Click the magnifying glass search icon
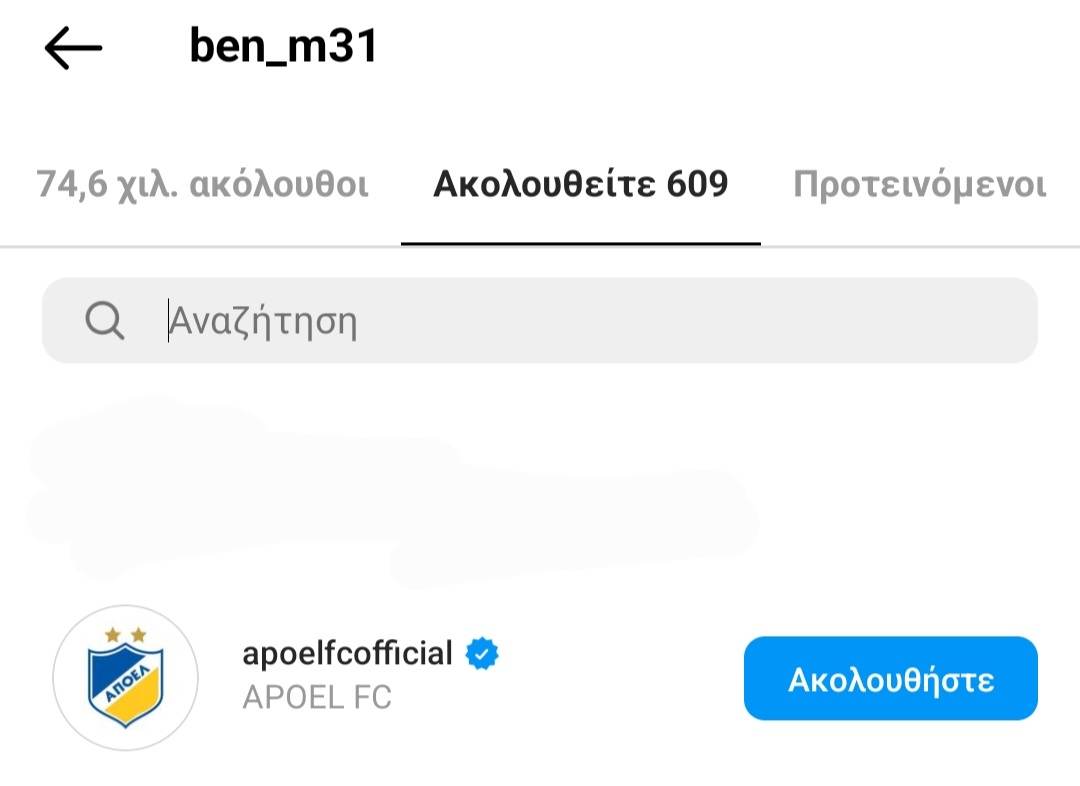This screenshot has height=786, width=1080. pyautogui.click(x=104, y=321)
